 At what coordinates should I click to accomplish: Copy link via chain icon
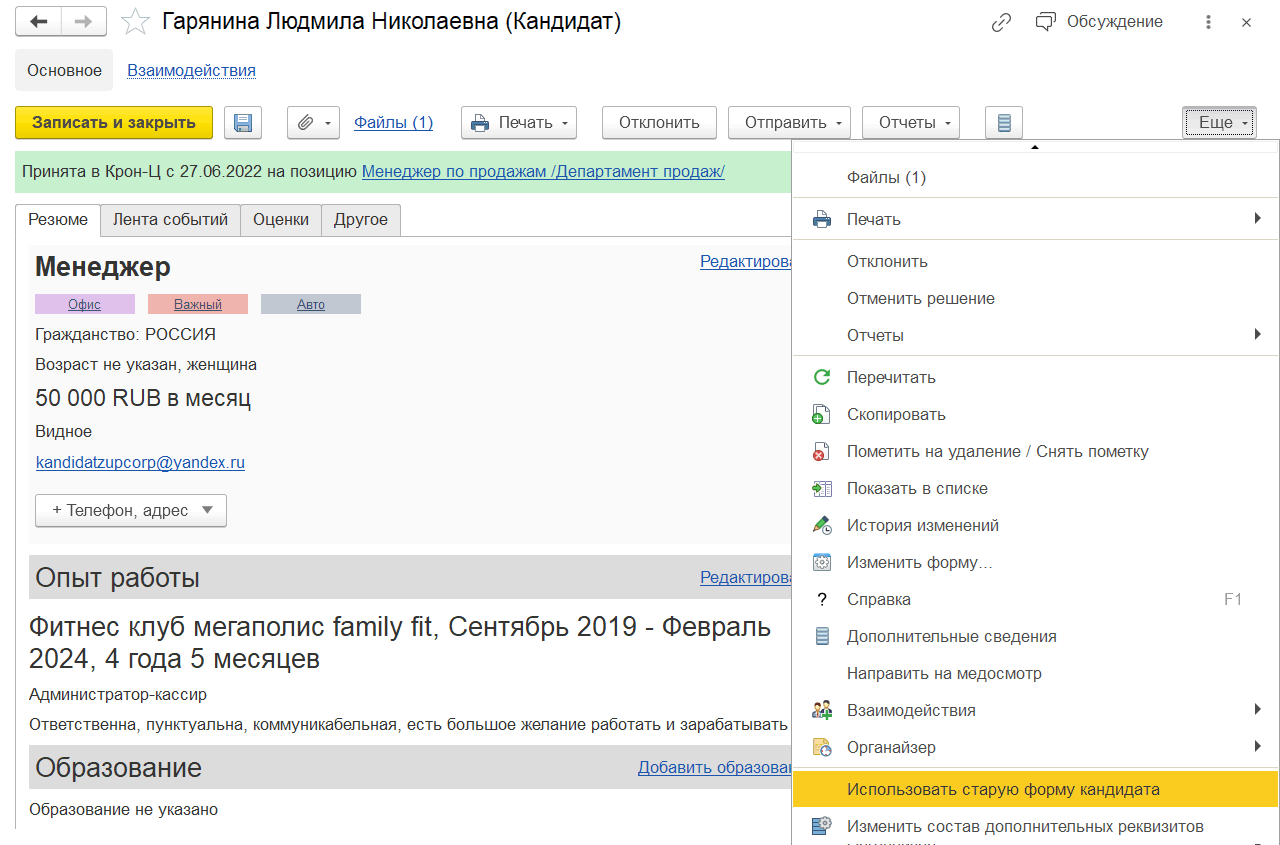[x=1001, y=22]
